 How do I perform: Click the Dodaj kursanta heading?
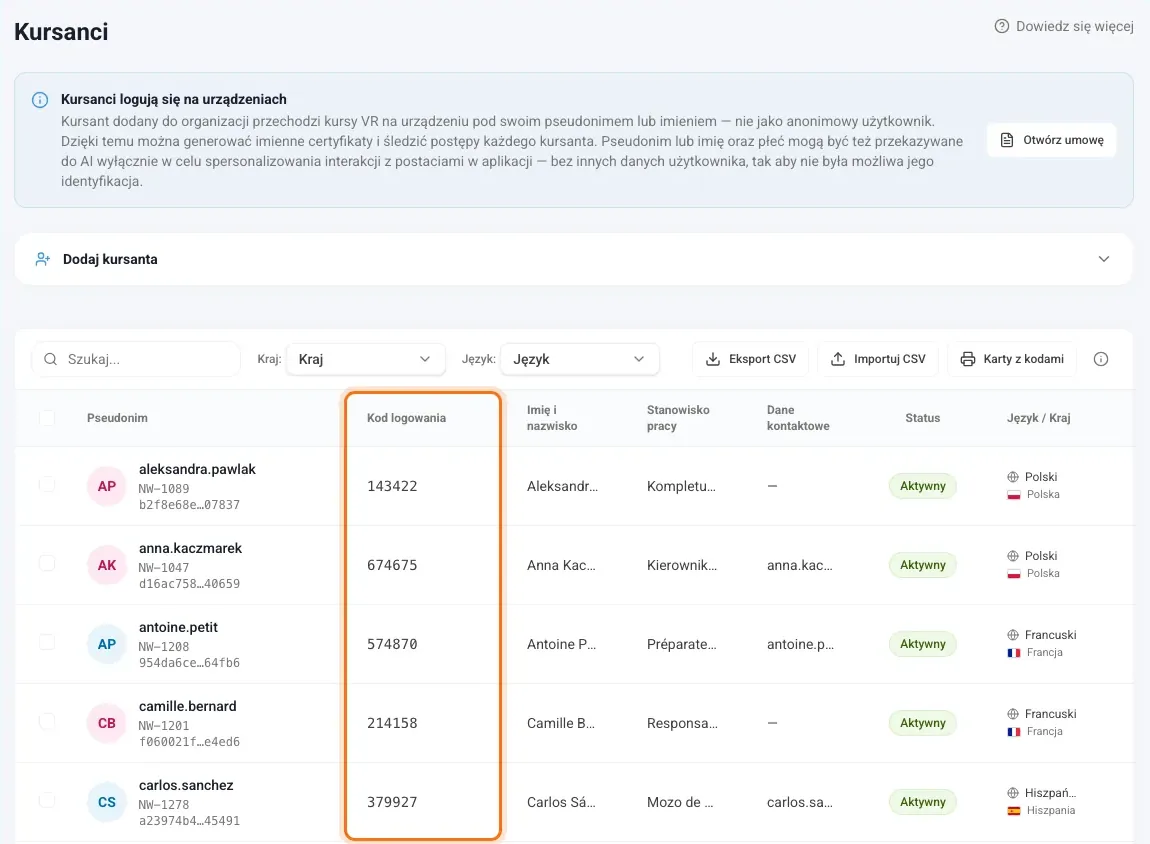110,259
